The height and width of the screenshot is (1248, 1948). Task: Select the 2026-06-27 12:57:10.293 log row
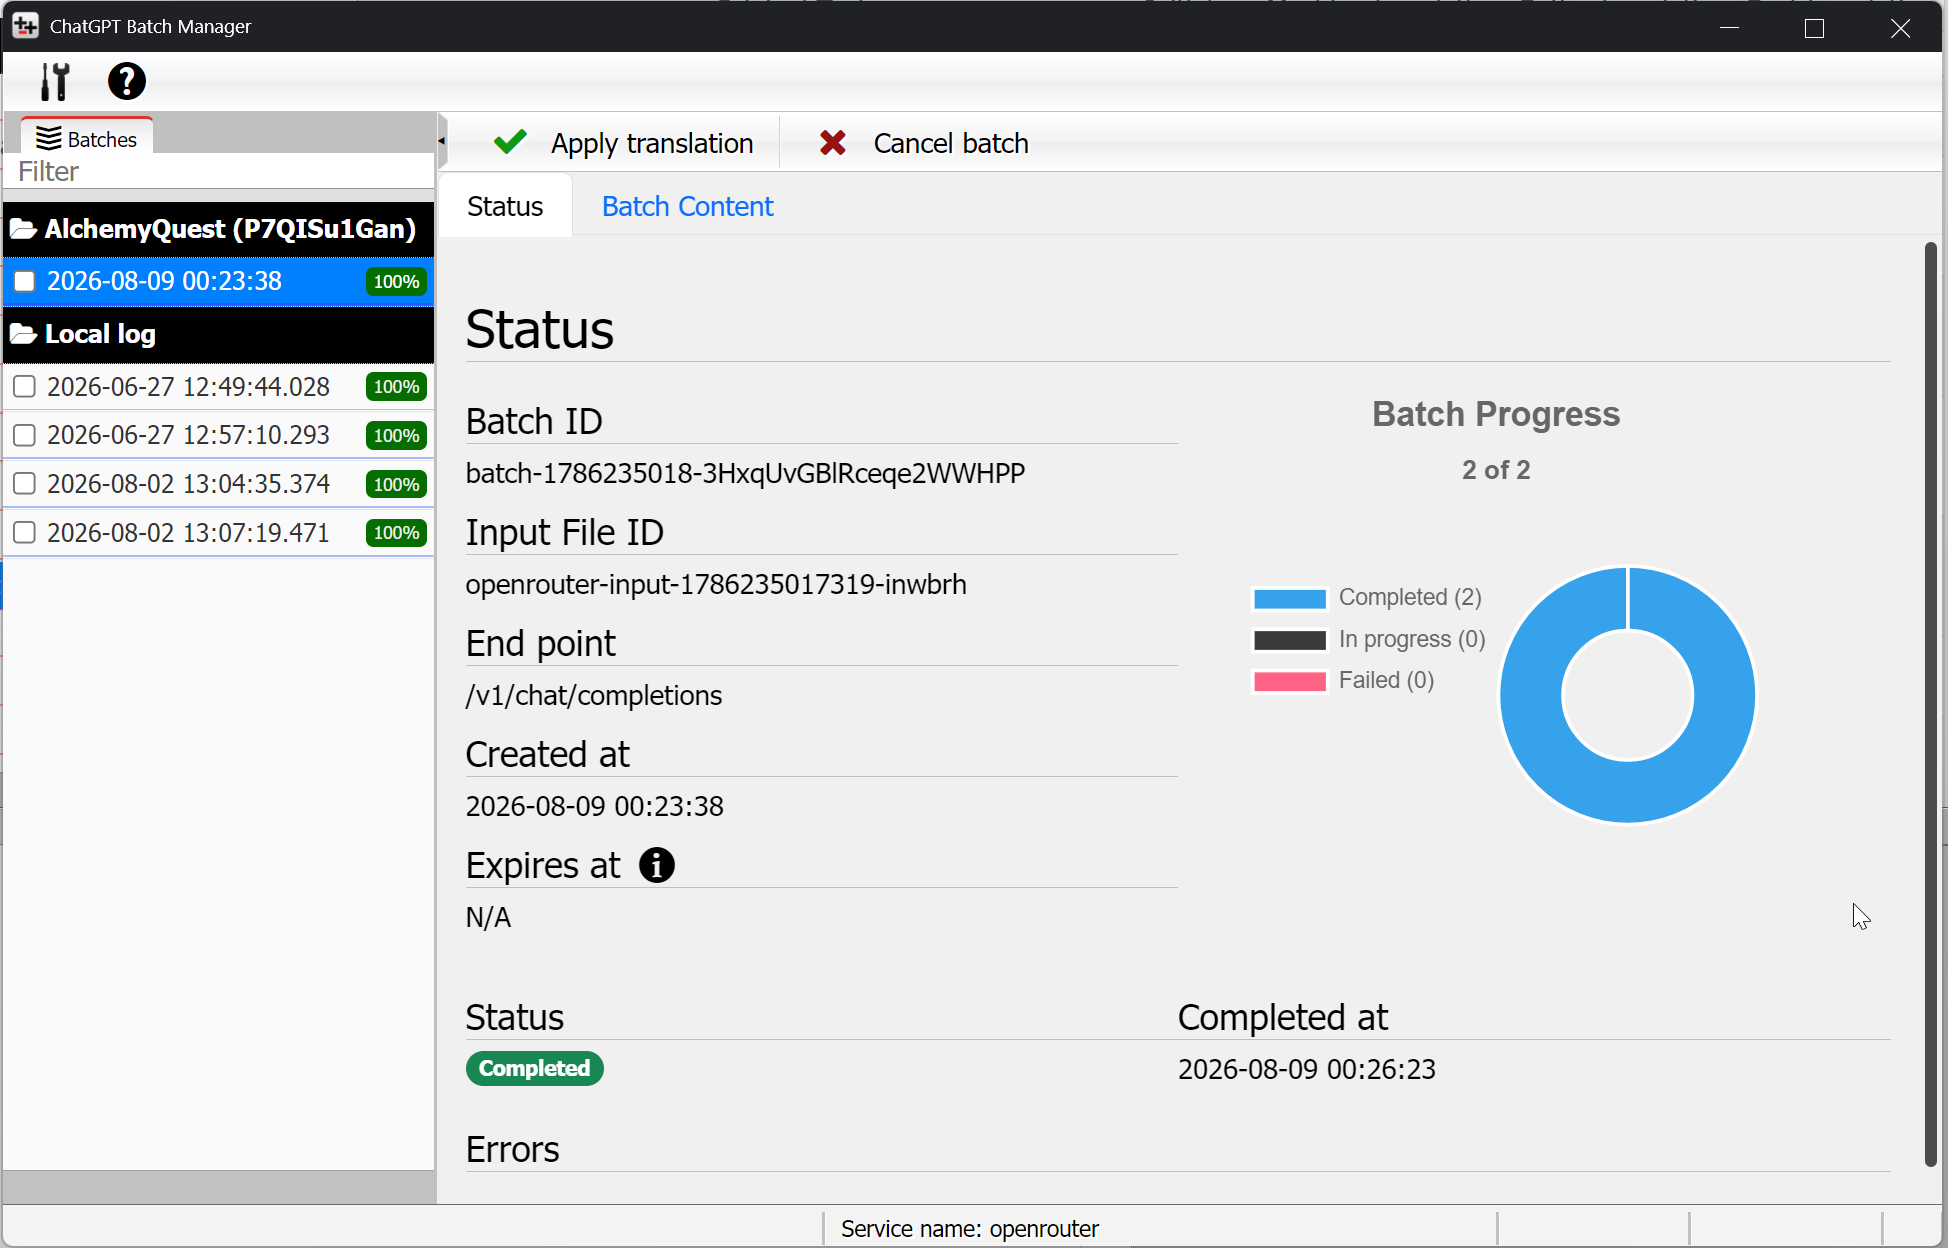point(219,435)
